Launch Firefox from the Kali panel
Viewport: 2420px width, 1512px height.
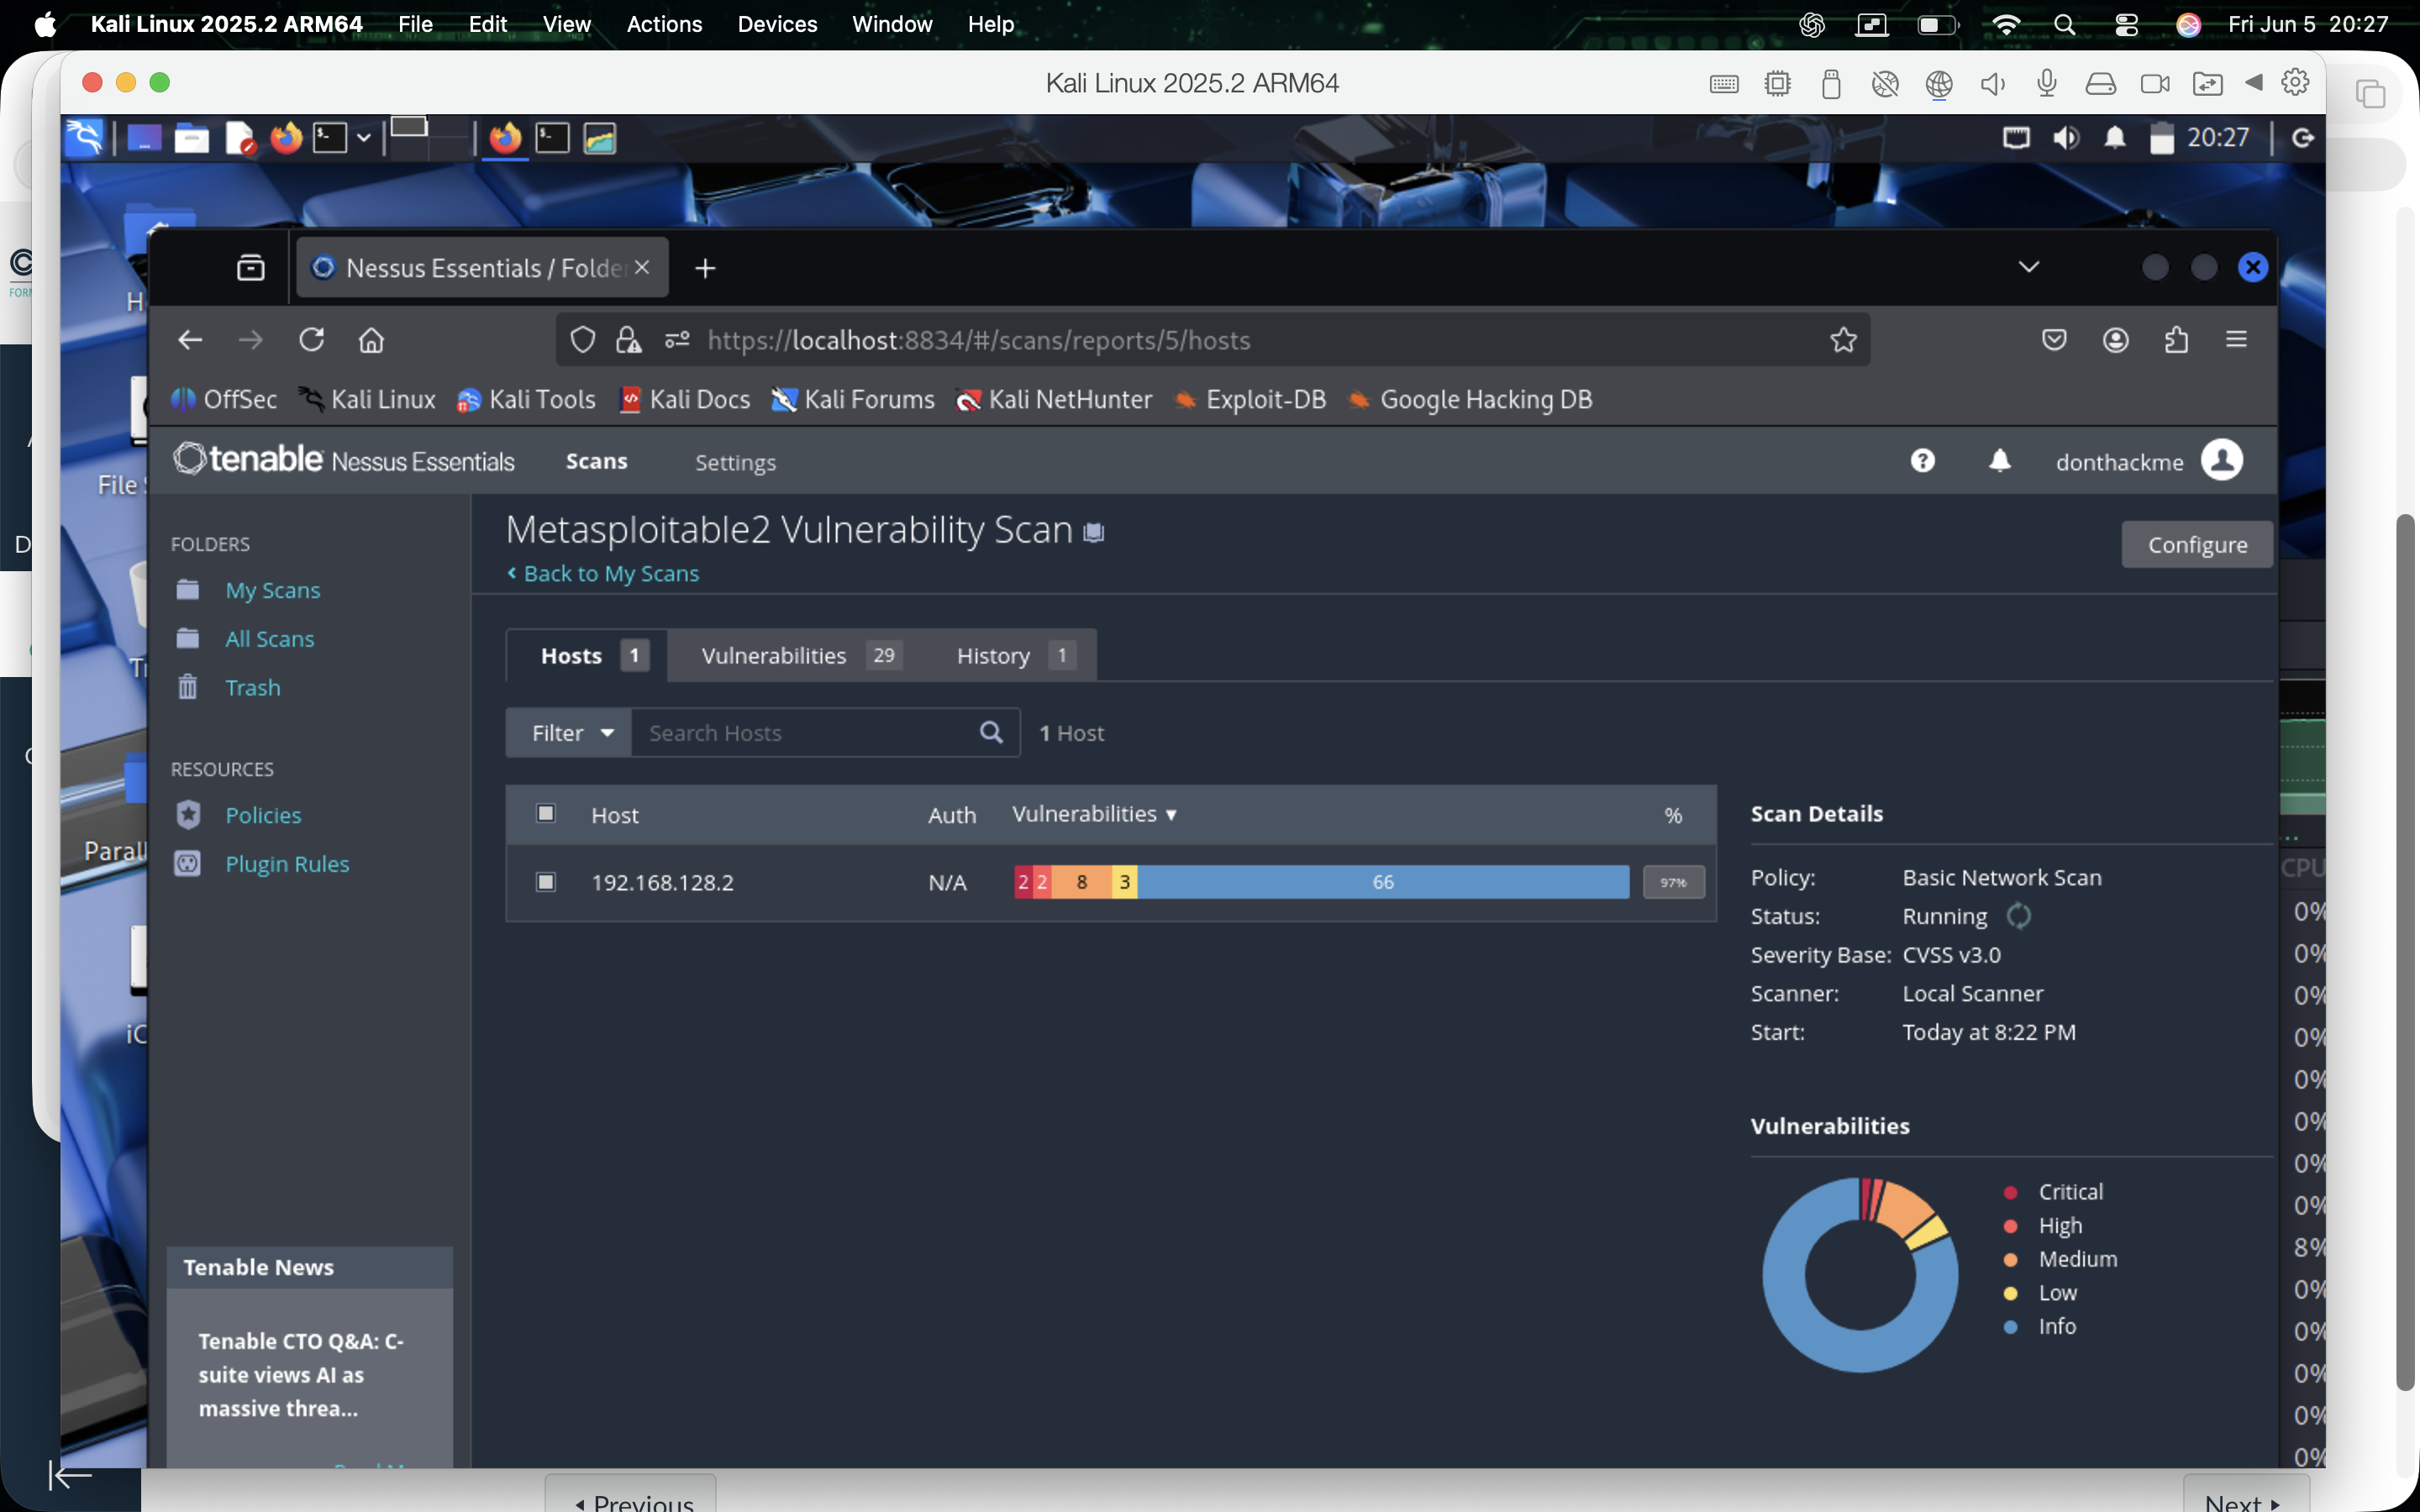coord(286,137)
